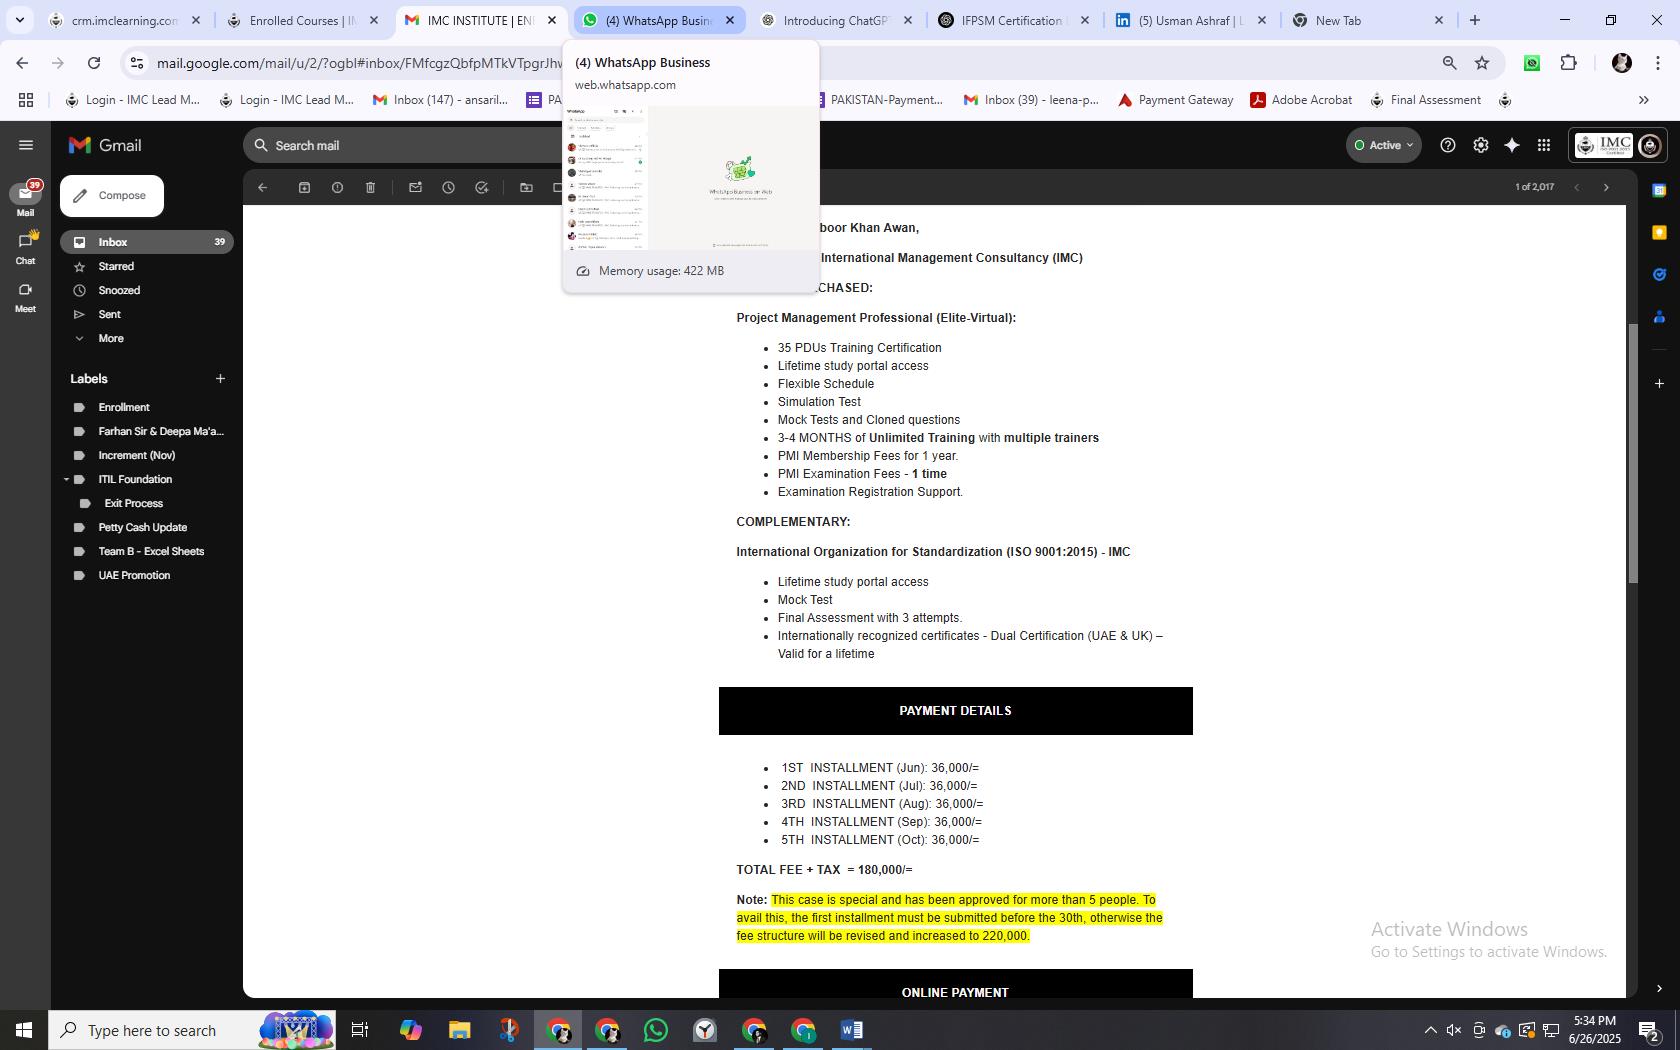Show more bookmarks chevron
1680x1050 pixels.
(x=1643, y=100)
